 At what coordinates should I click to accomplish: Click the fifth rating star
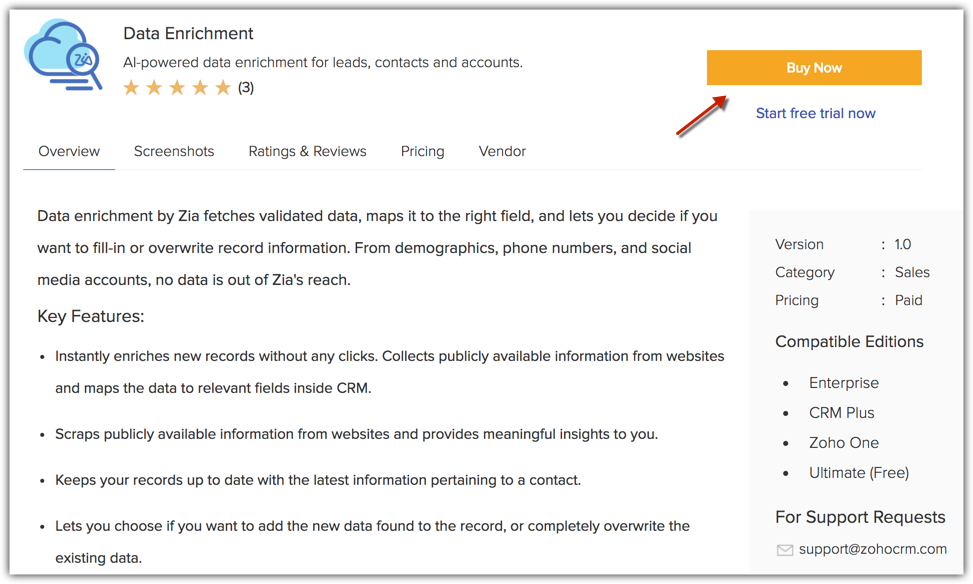223,88
